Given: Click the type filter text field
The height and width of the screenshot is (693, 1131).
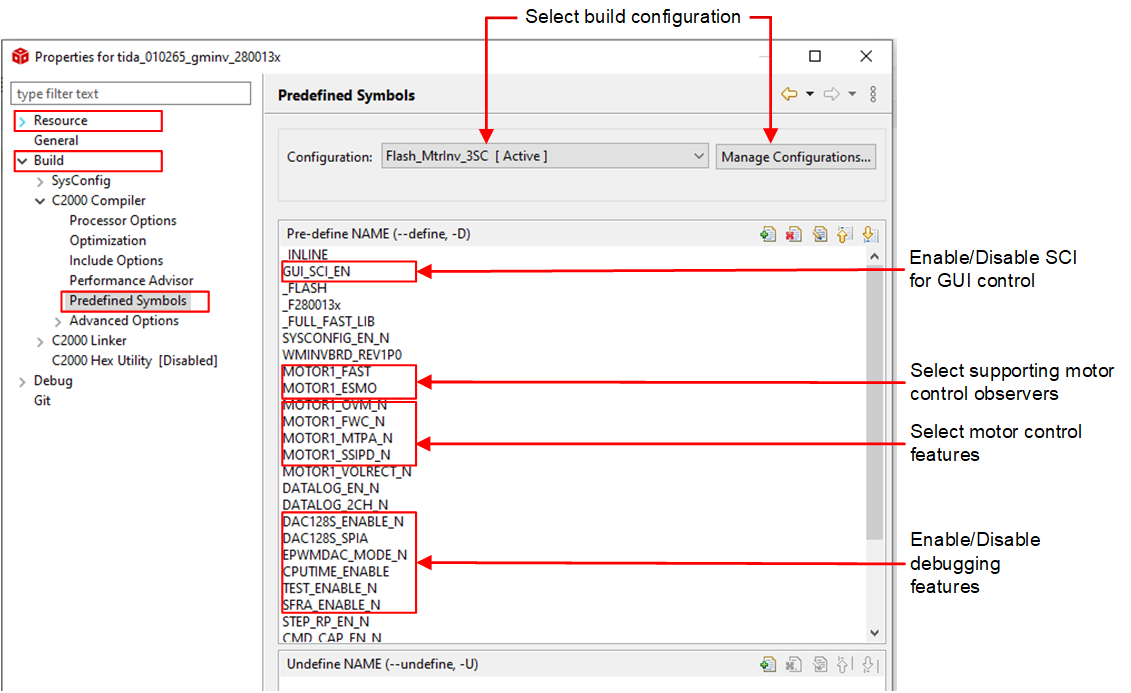Looking at the screenshot, I should click(x=131, y=94).
